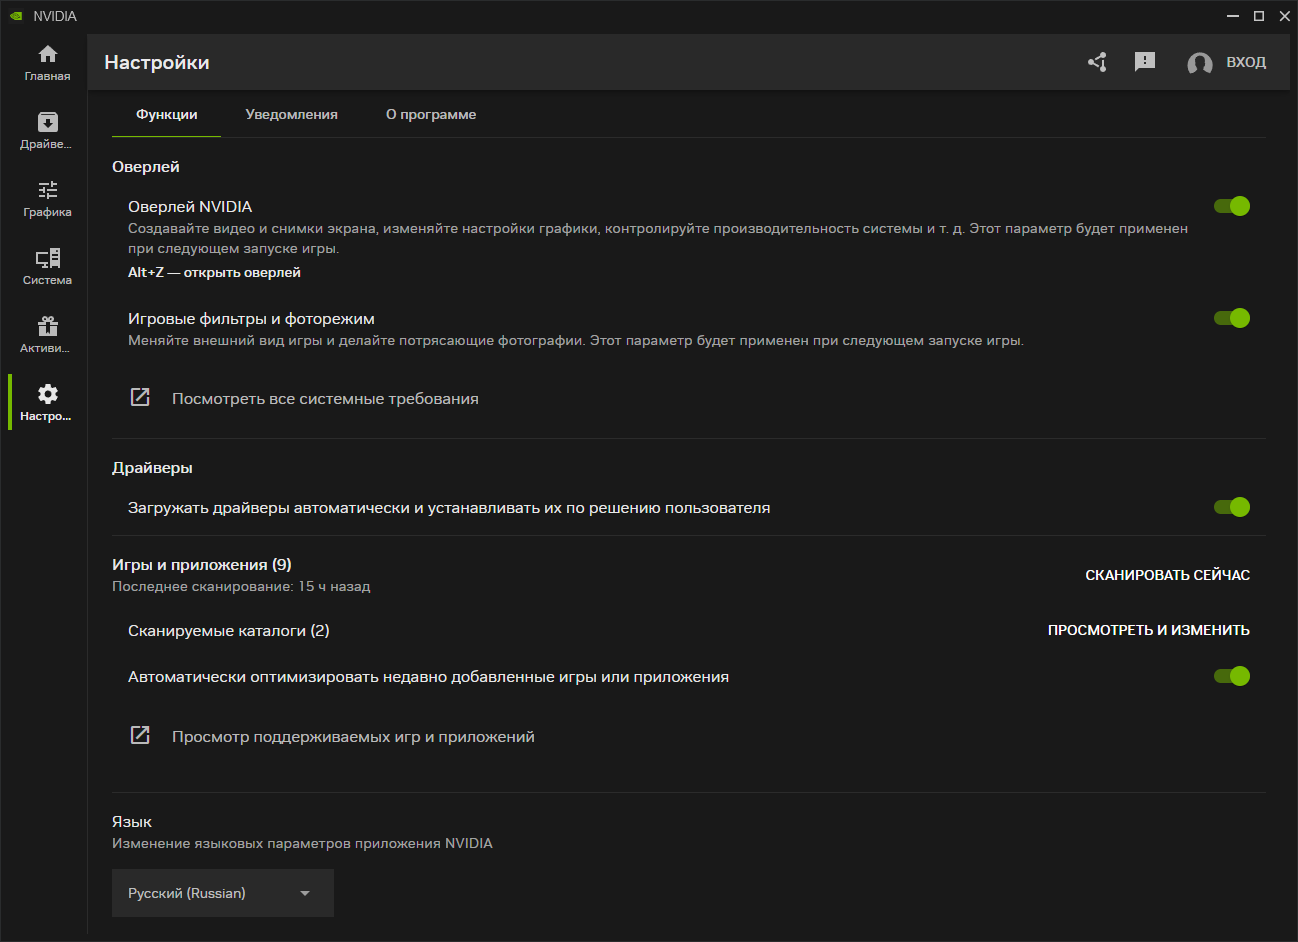The width and height of the screenshot is (1298, 942).
Task: Click the user avatar icon
Action: point(1200,63)
